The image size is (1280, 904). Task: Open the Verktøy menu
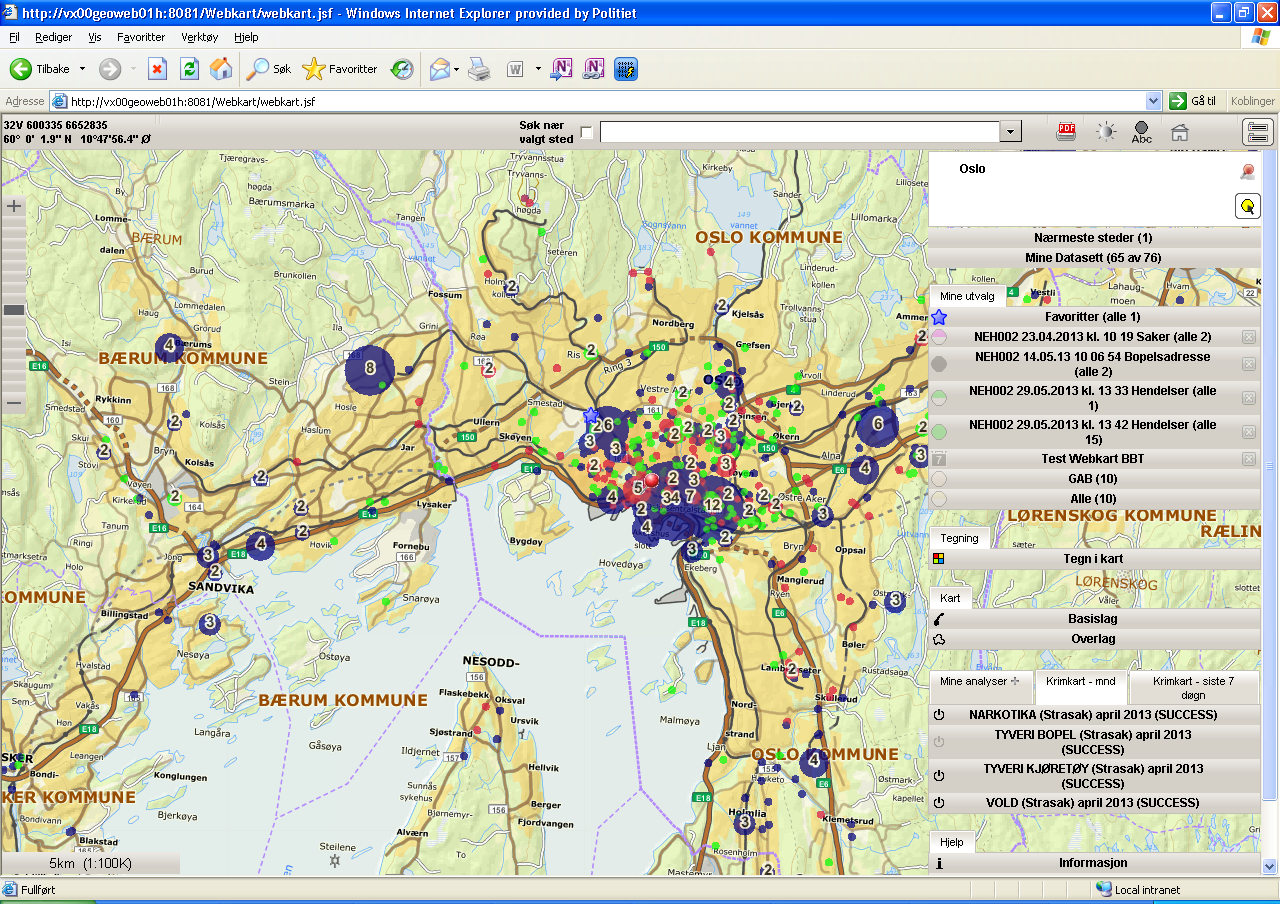[200, 37]
